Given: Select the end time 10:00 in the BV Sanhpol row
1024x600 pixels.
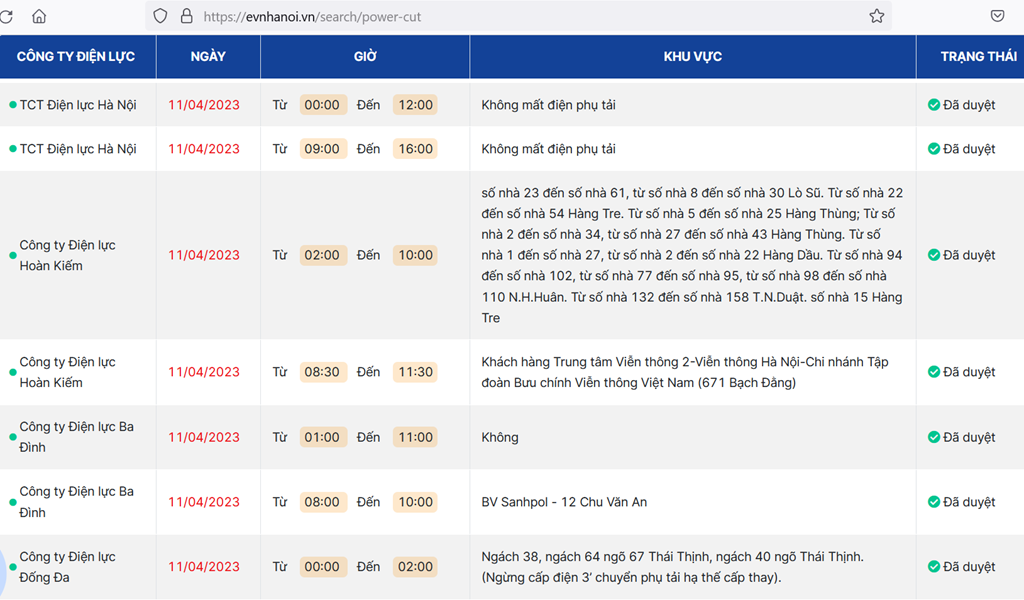Looking at the screenshot, I should pyautogui.click(x=415, y=502).
